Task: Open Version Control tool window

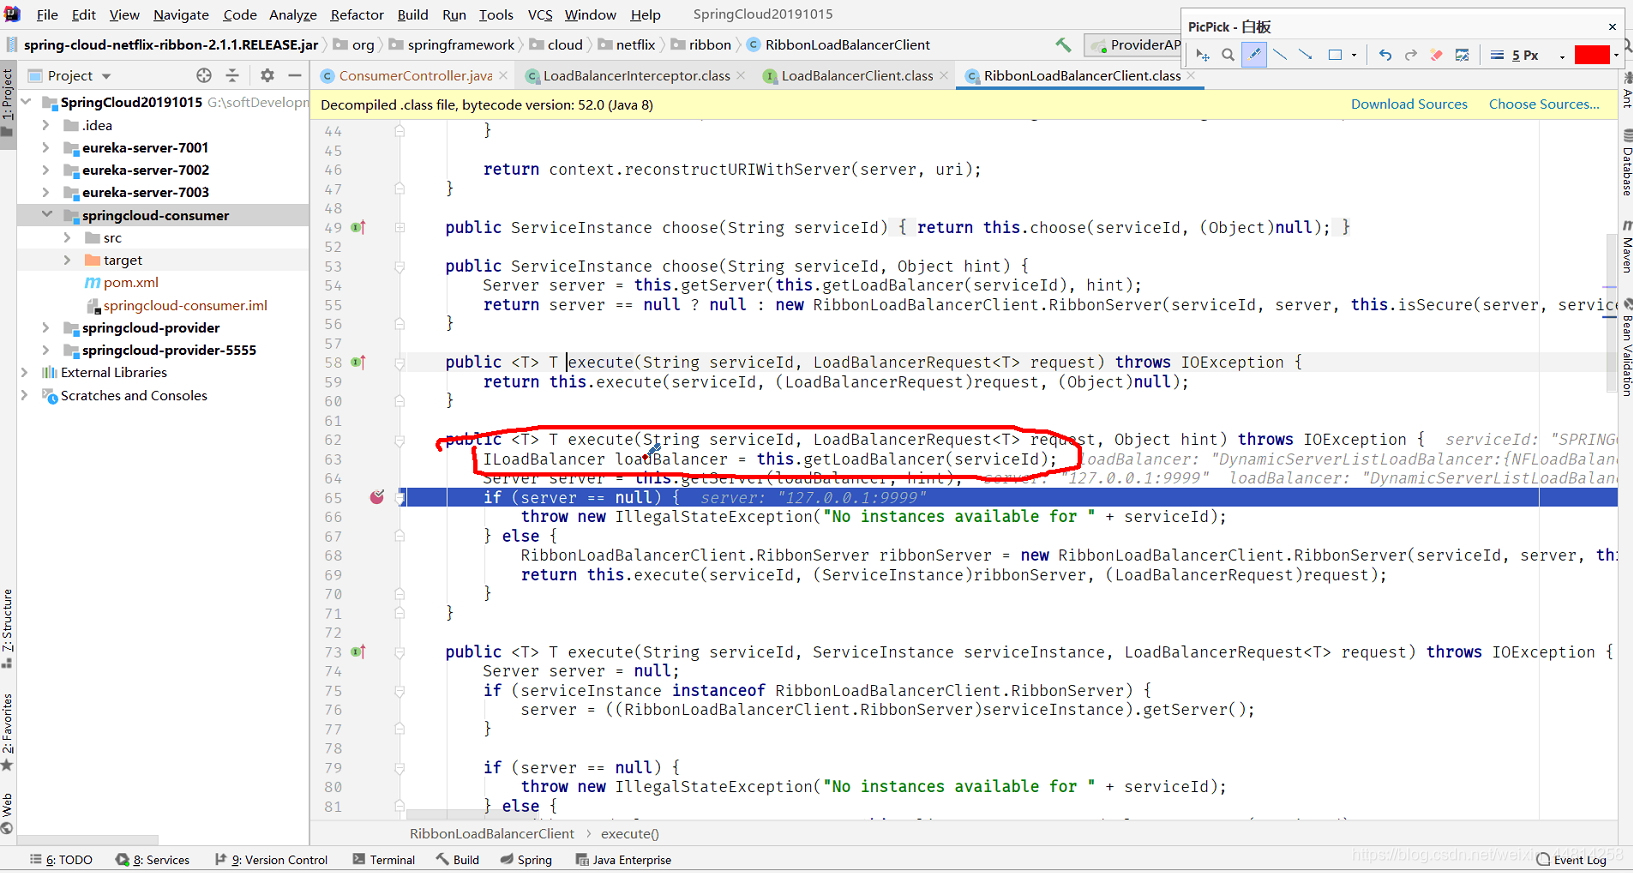Action: point(271,860)
